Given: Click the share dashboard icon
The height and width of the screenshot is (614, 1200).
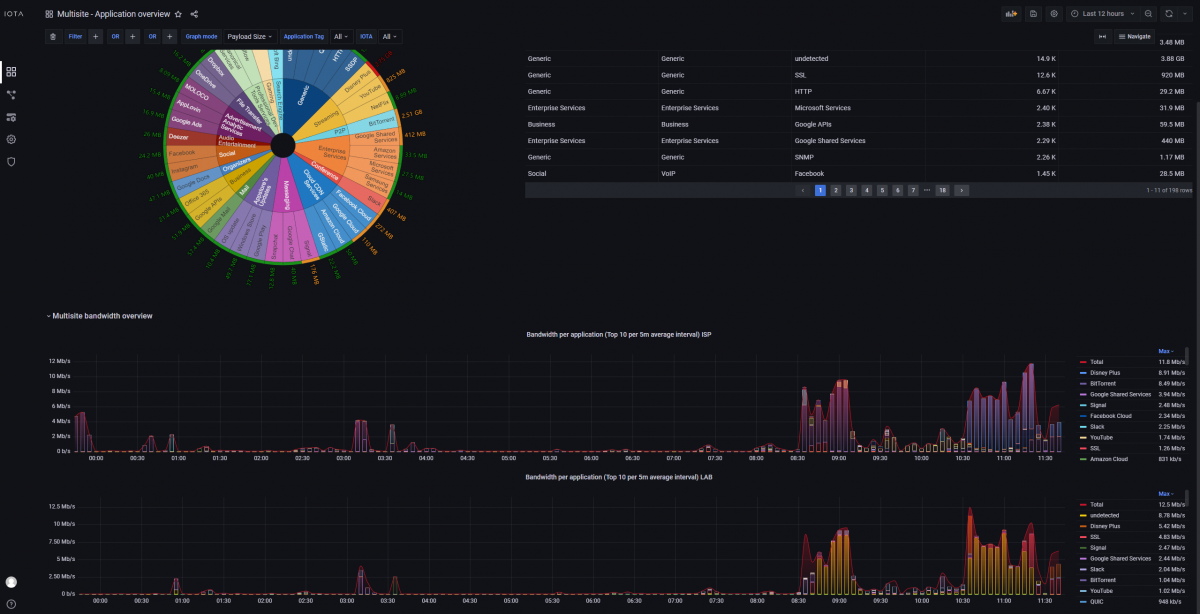Looking at the screenshot, I should (194, 14).
